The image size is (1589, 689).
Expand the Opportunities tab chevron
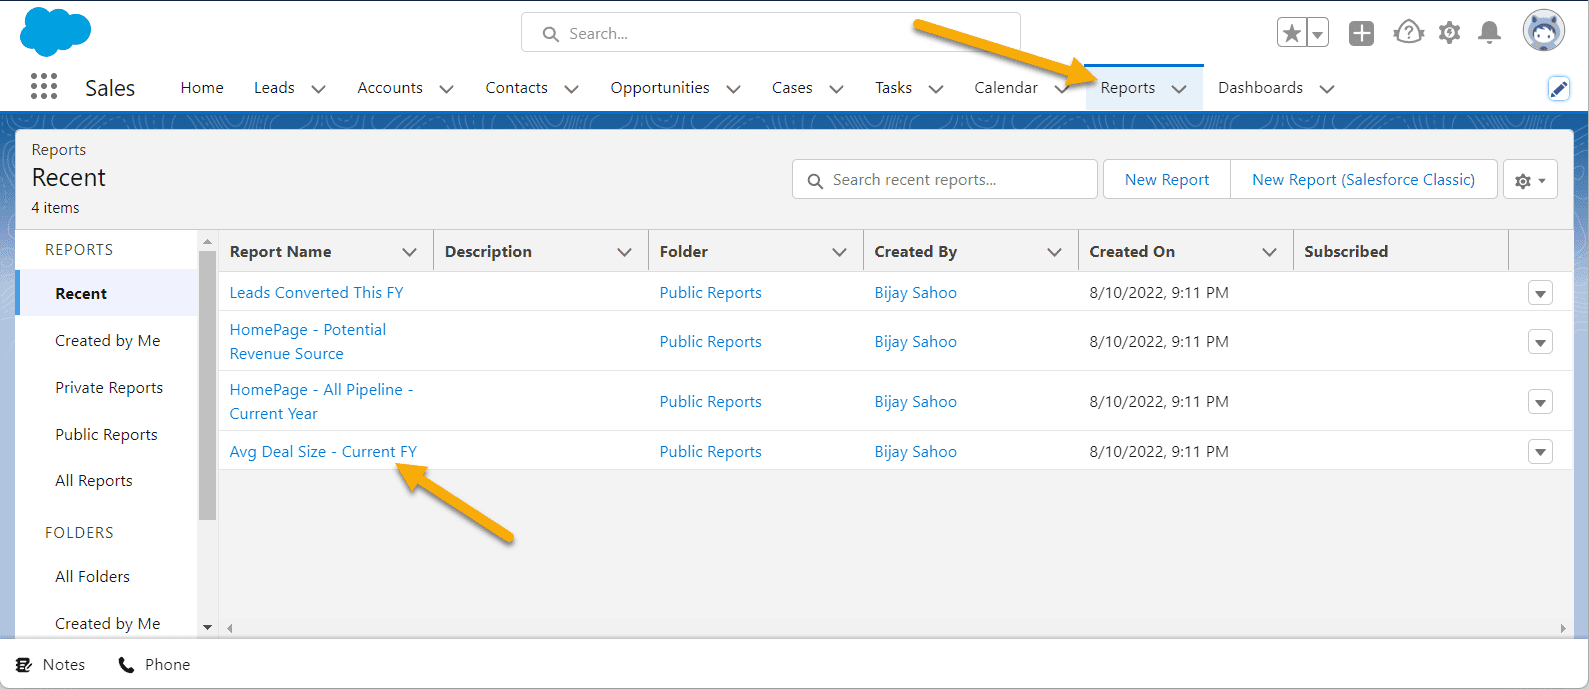[x=734, y=89]
